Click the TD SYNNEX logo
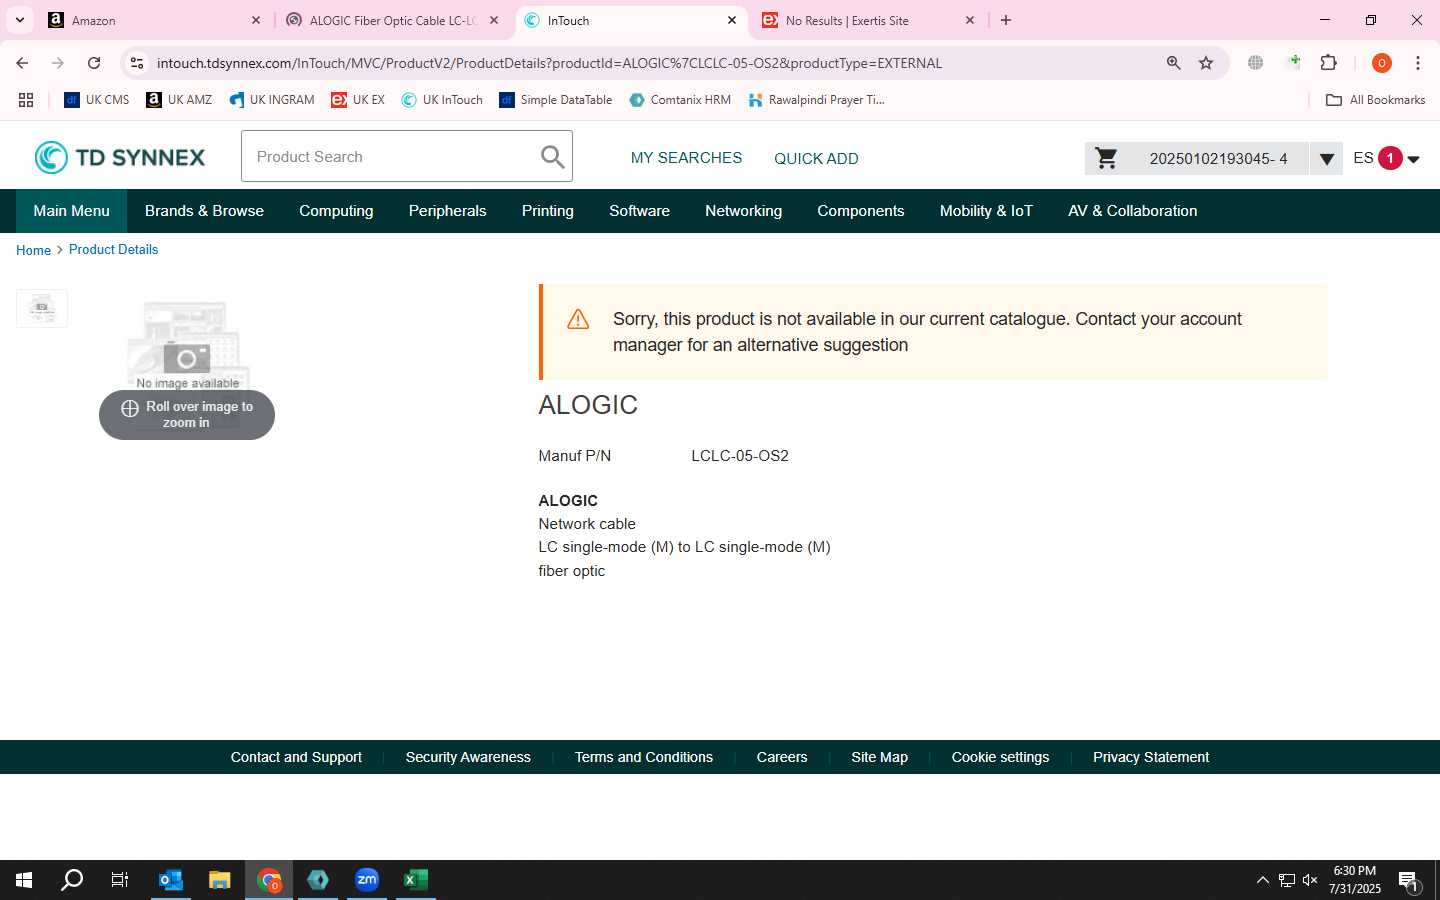1440x900 pixels. pyautogui.click(x=120, y=157)
